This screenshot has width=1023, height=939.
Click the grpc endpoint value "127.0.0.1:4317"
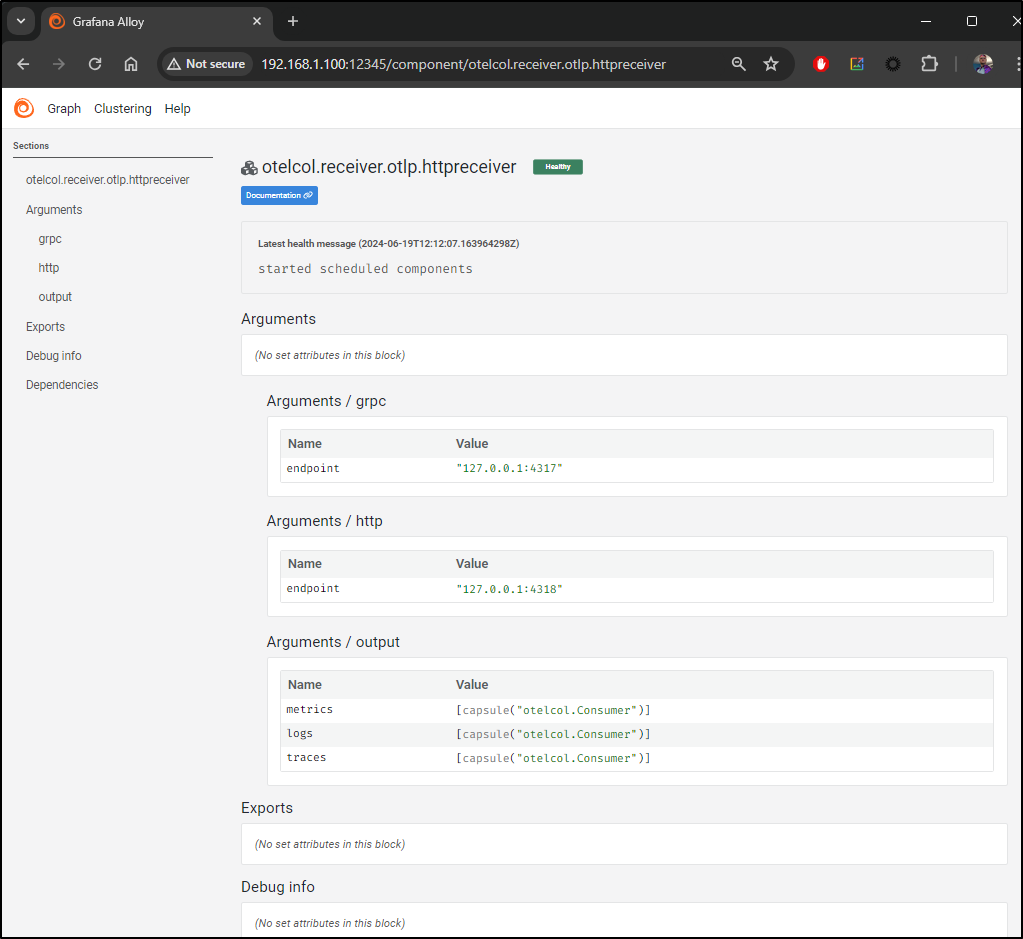(509, 469)
